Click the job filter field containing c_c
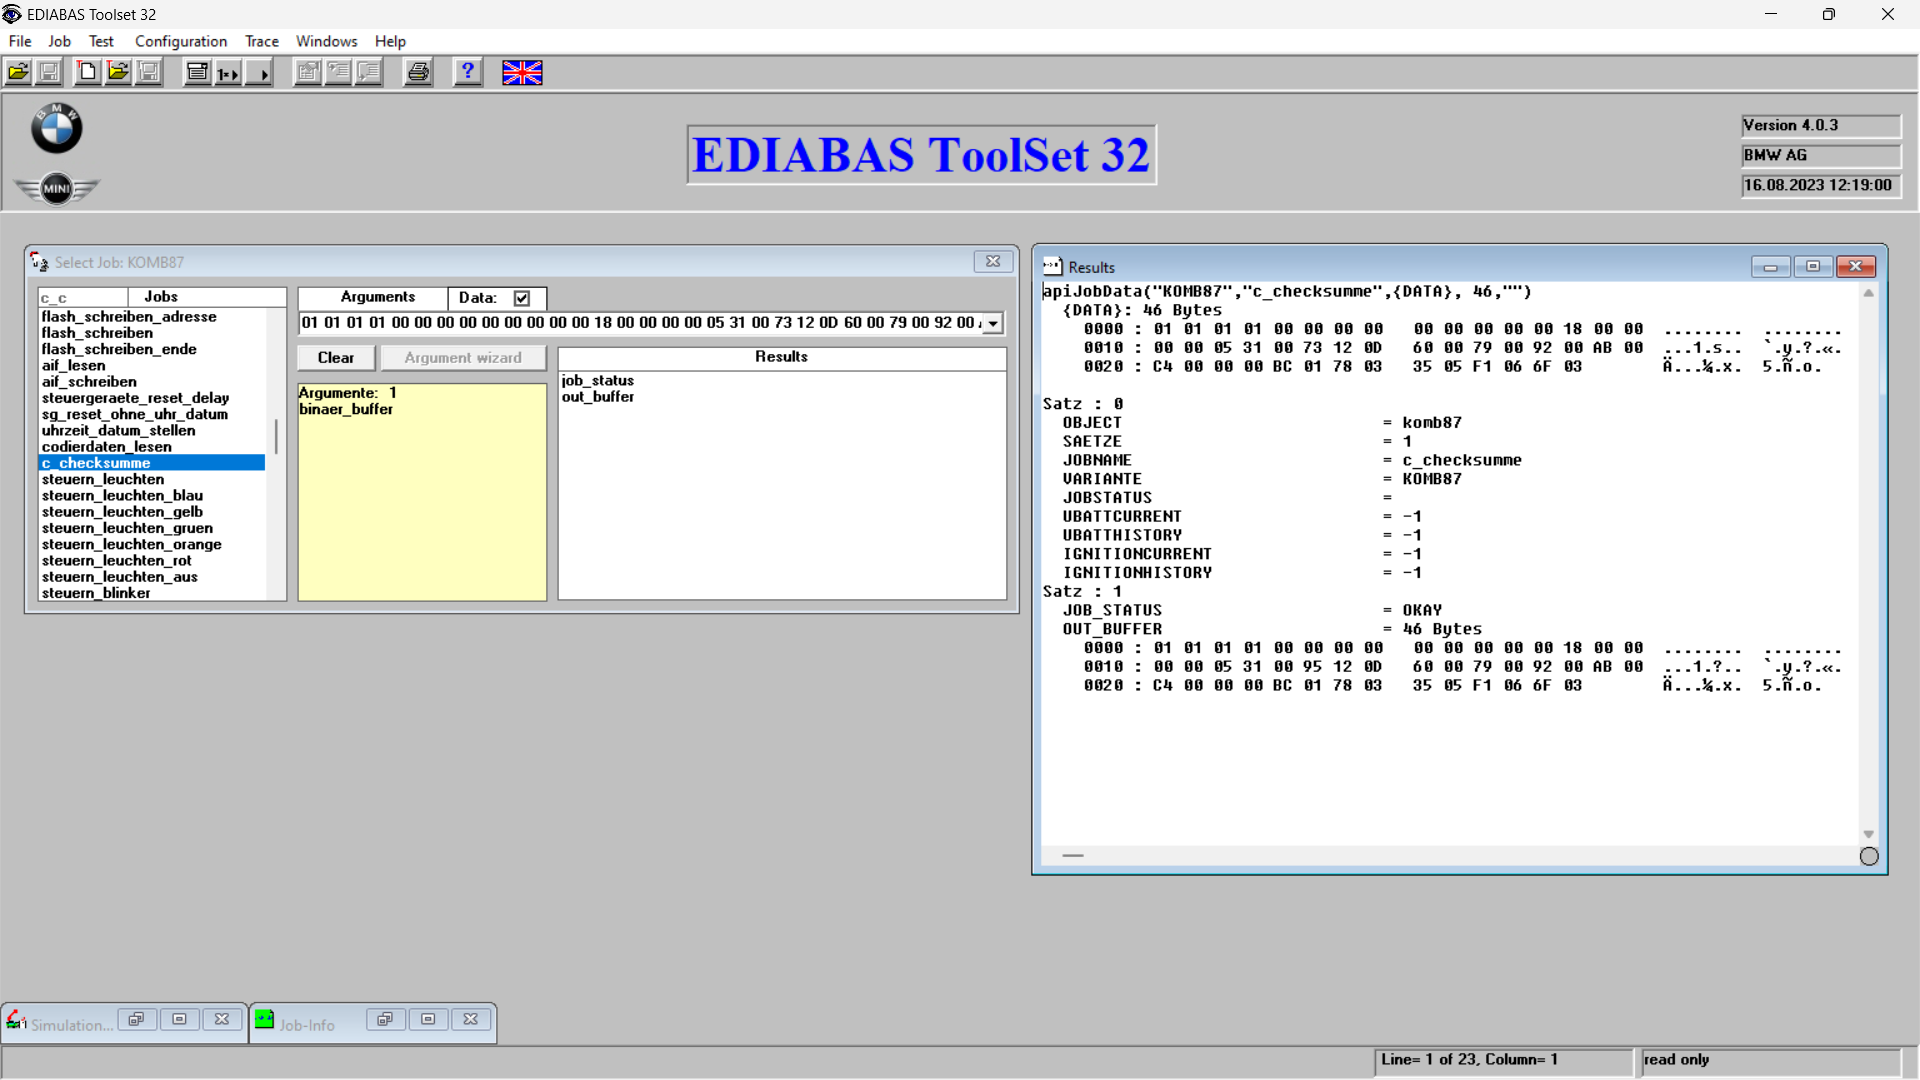The width and height of the screenshot is (1920, 1080). tap(83, 298)
